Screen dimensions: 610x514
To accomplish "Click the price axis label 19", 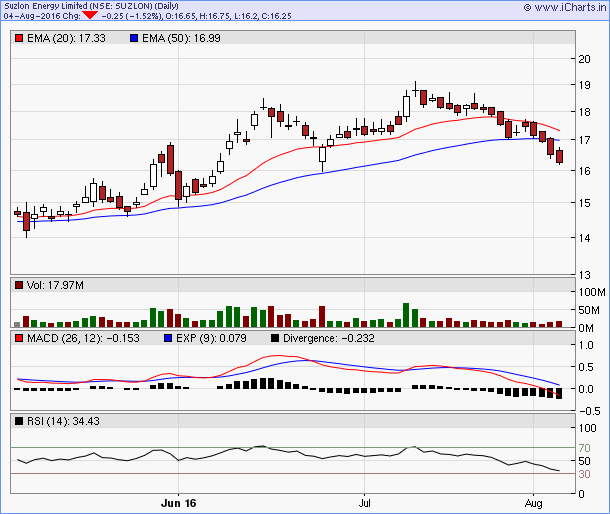I will tap(584, 85).
